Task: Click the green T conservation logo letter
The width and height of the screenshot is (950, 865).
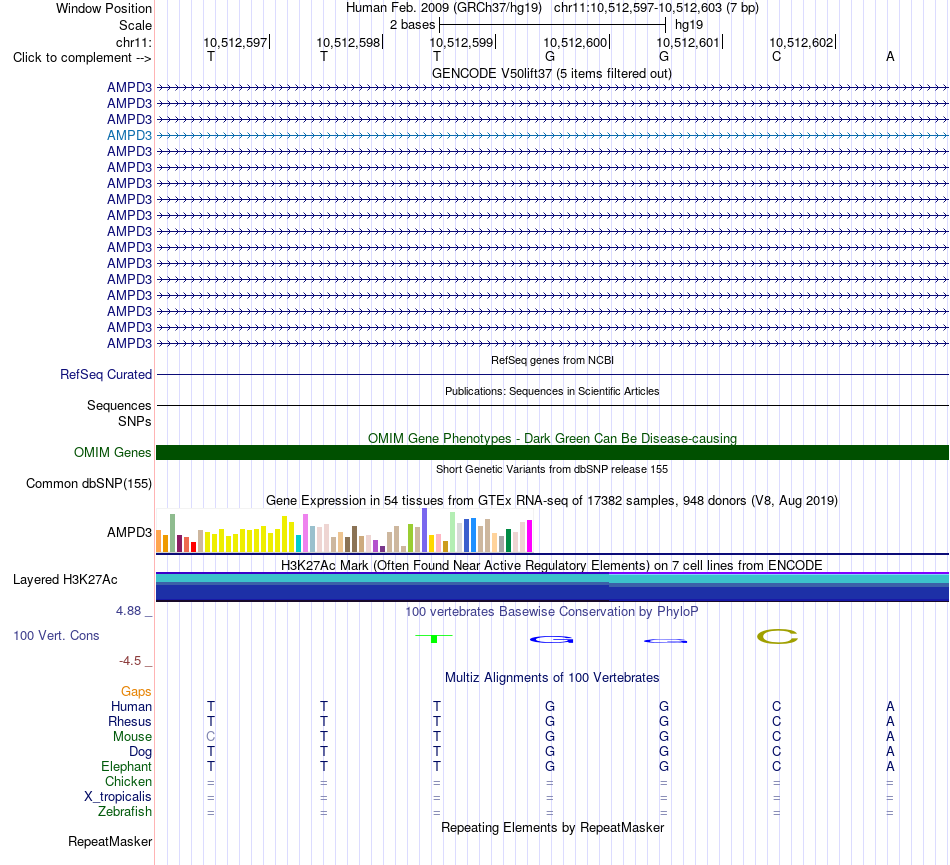Action: [434, 638]
